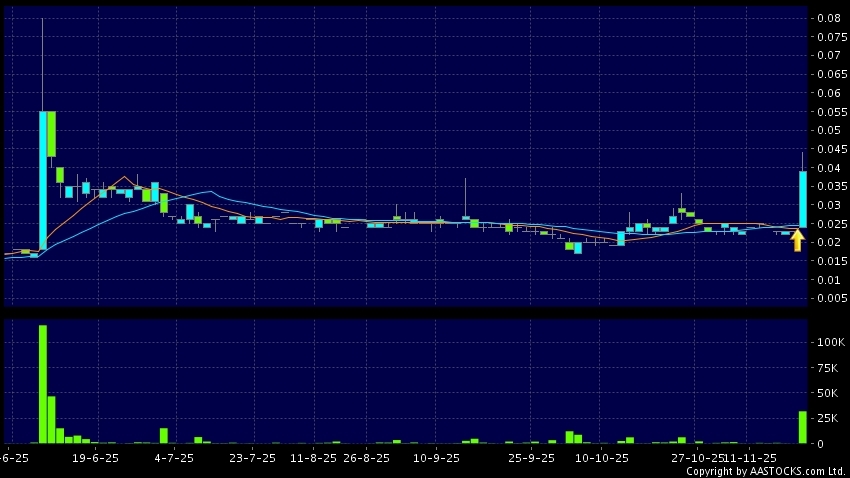Screen dimensions: 850x478
Task: Click the 0.045 price axis label
Action: pos(830,149)
